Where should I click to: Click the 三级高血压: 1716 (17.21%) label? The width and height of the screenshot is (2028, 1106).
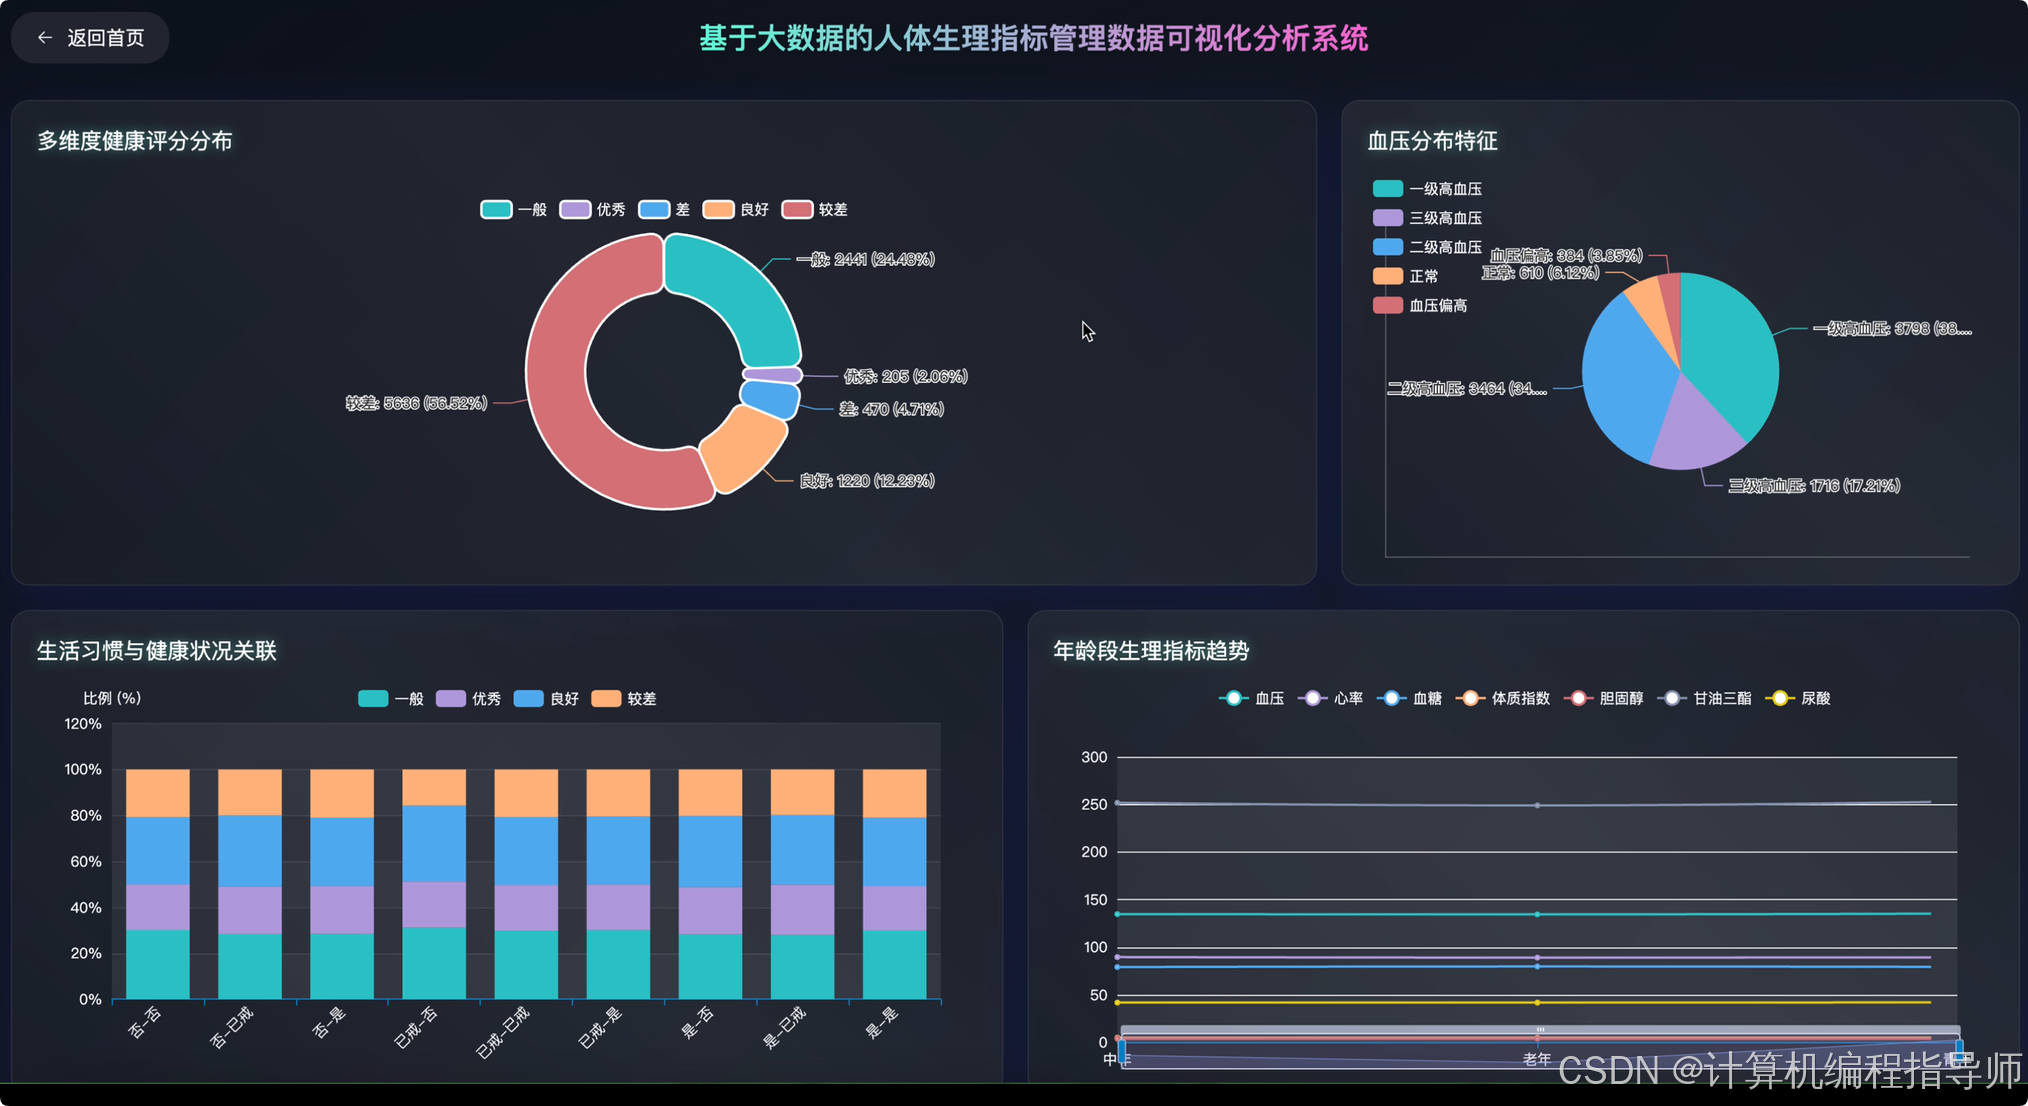(1814, 485)
